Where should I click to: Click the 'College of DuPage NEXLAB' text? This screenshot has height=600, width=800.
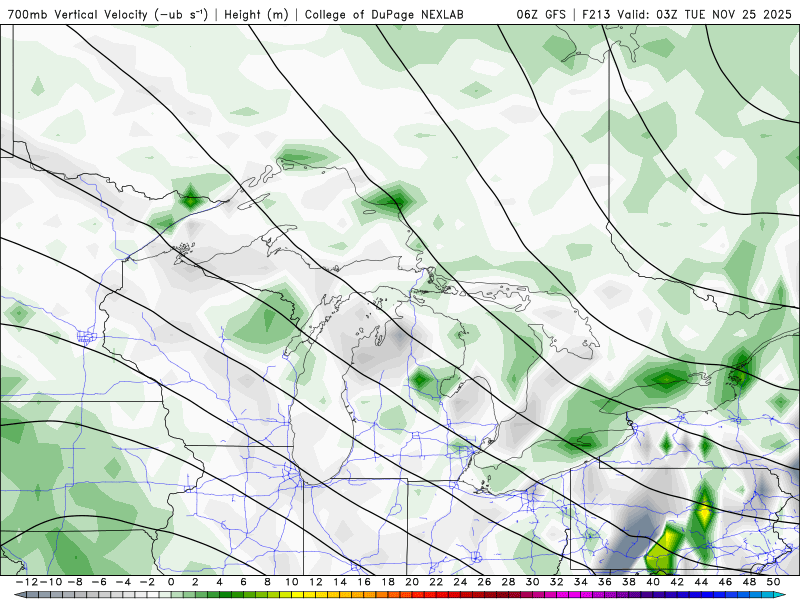coord(384,15)
